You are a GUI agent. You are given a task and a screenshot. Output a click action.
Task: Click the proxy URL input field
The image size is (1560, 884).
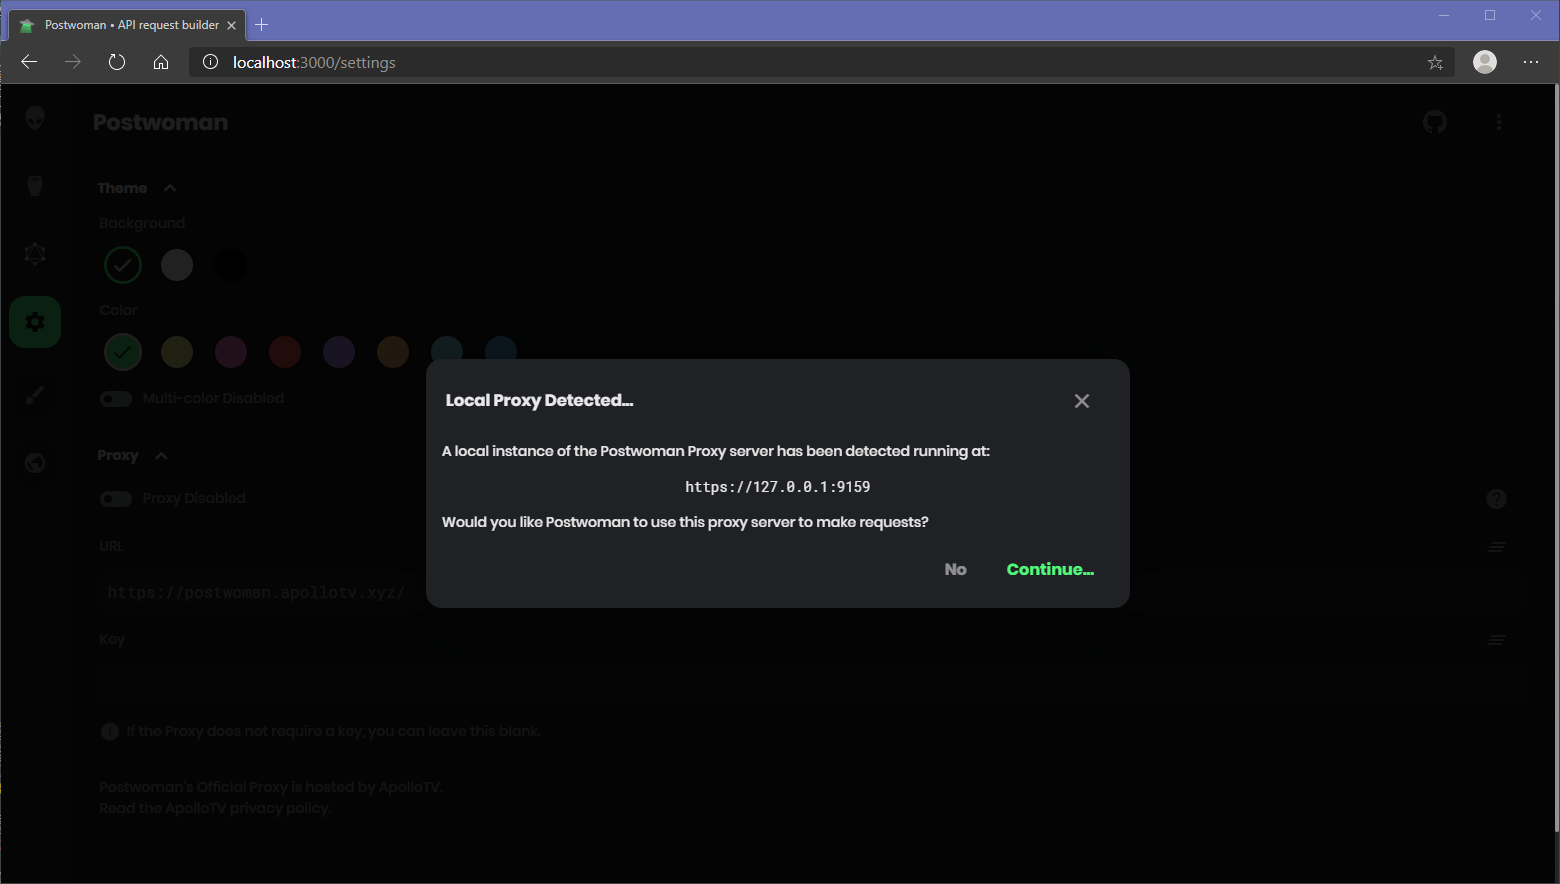pos(810,593)
